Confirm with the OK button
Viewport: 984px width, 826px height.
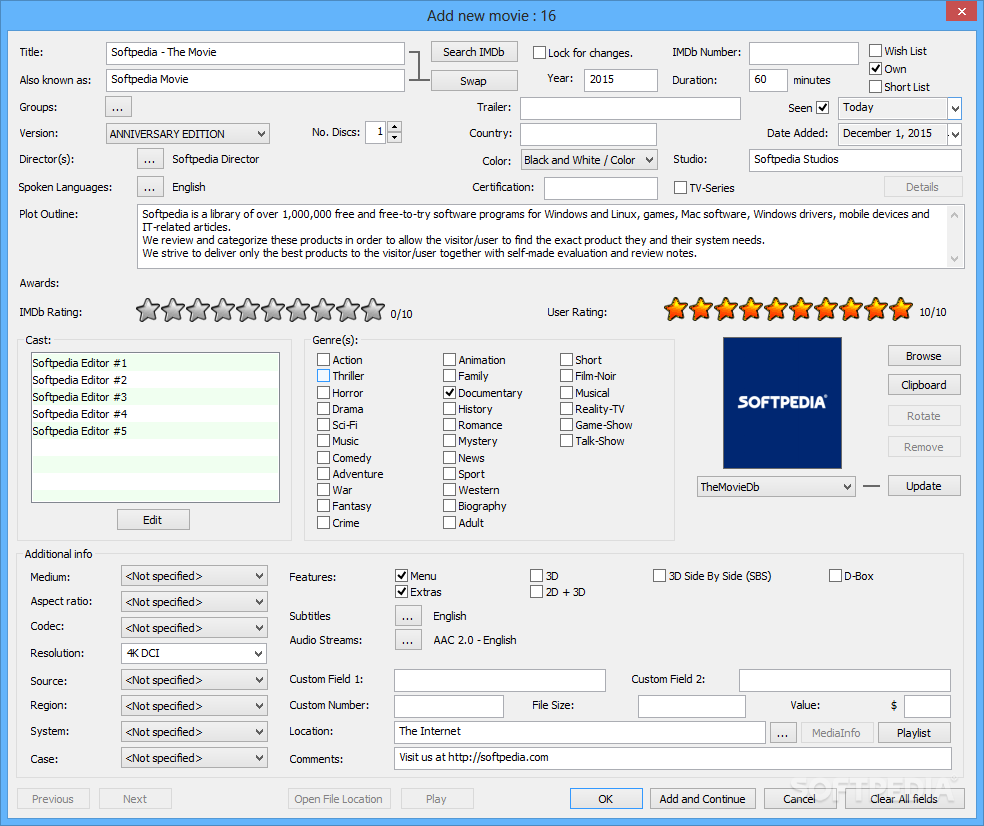pos(606,799)
